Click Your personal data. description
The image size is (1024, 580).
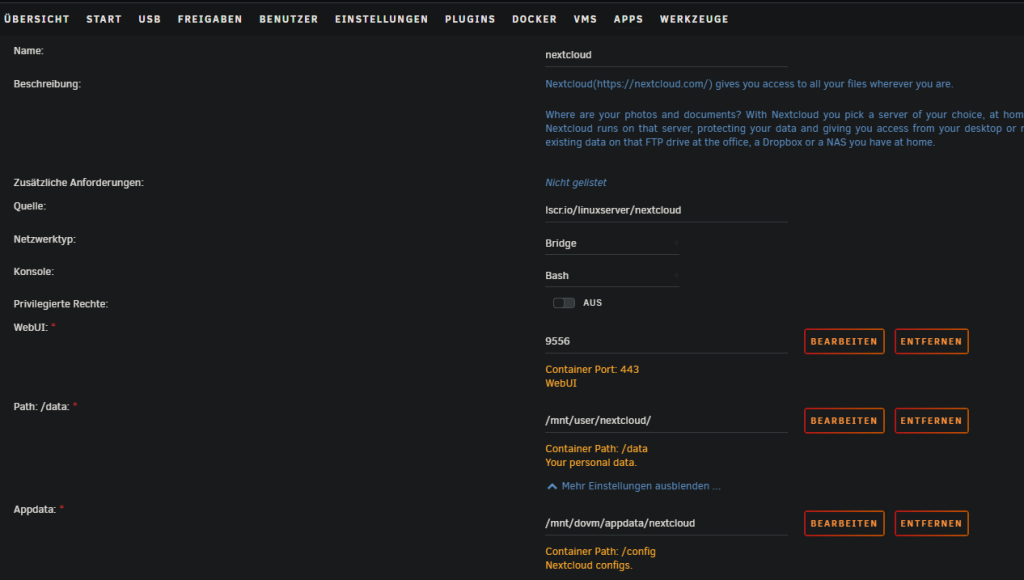[x=591, y=462]
